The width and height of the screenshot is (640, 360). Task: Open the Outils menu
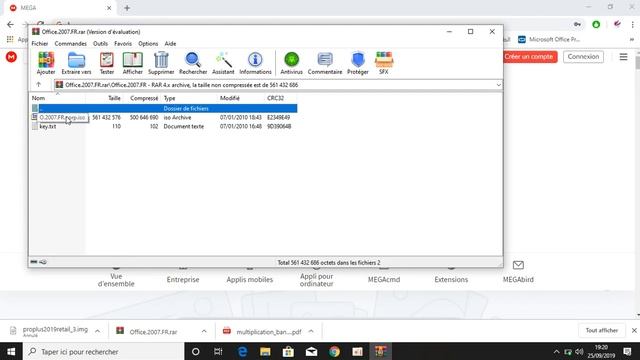click(x=100, y=44)
